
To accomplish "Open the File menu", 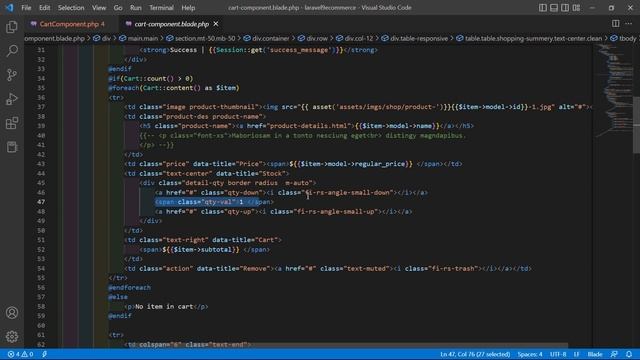I will 26,8.
